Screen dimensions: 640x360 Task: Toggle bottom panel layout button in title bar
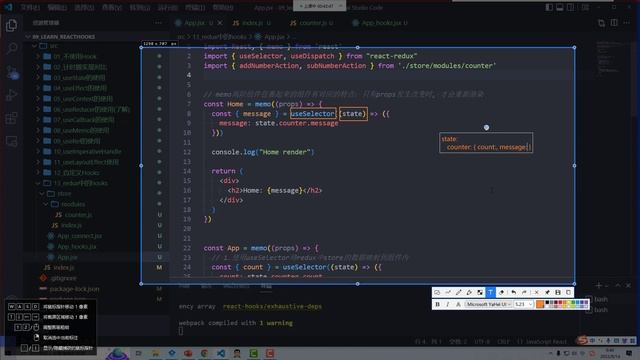[x=560, y=7]
